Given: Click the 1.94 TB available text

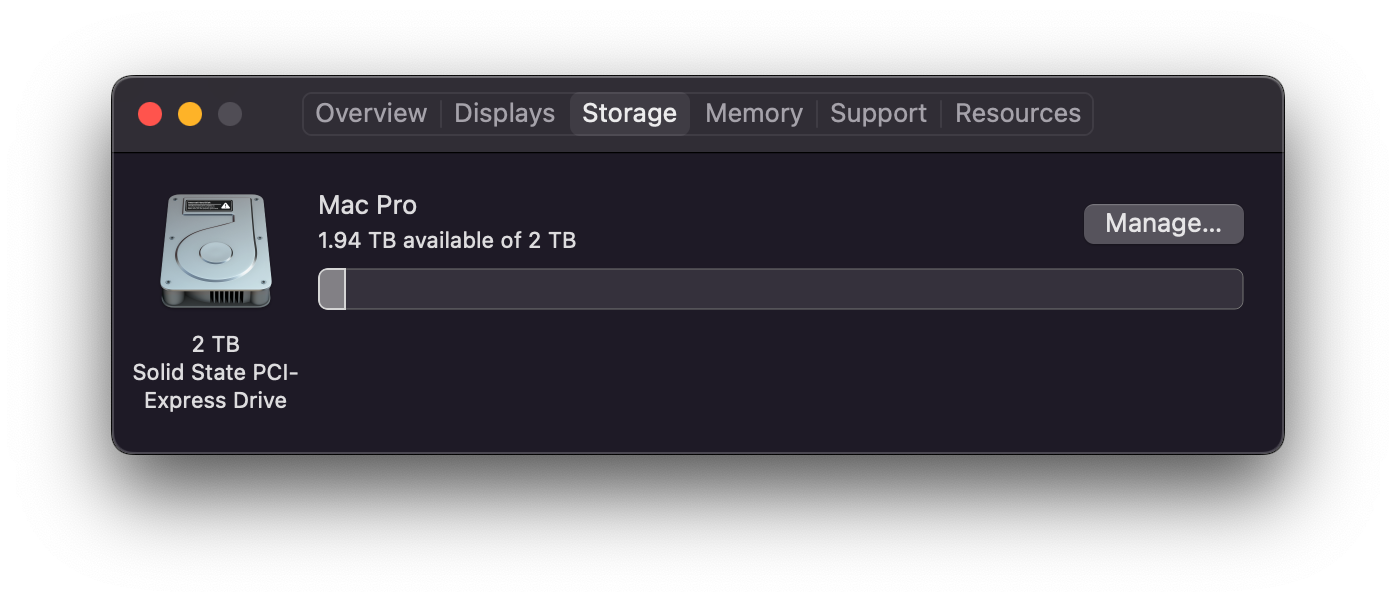Looking at the screenshot, I should 447,240.
